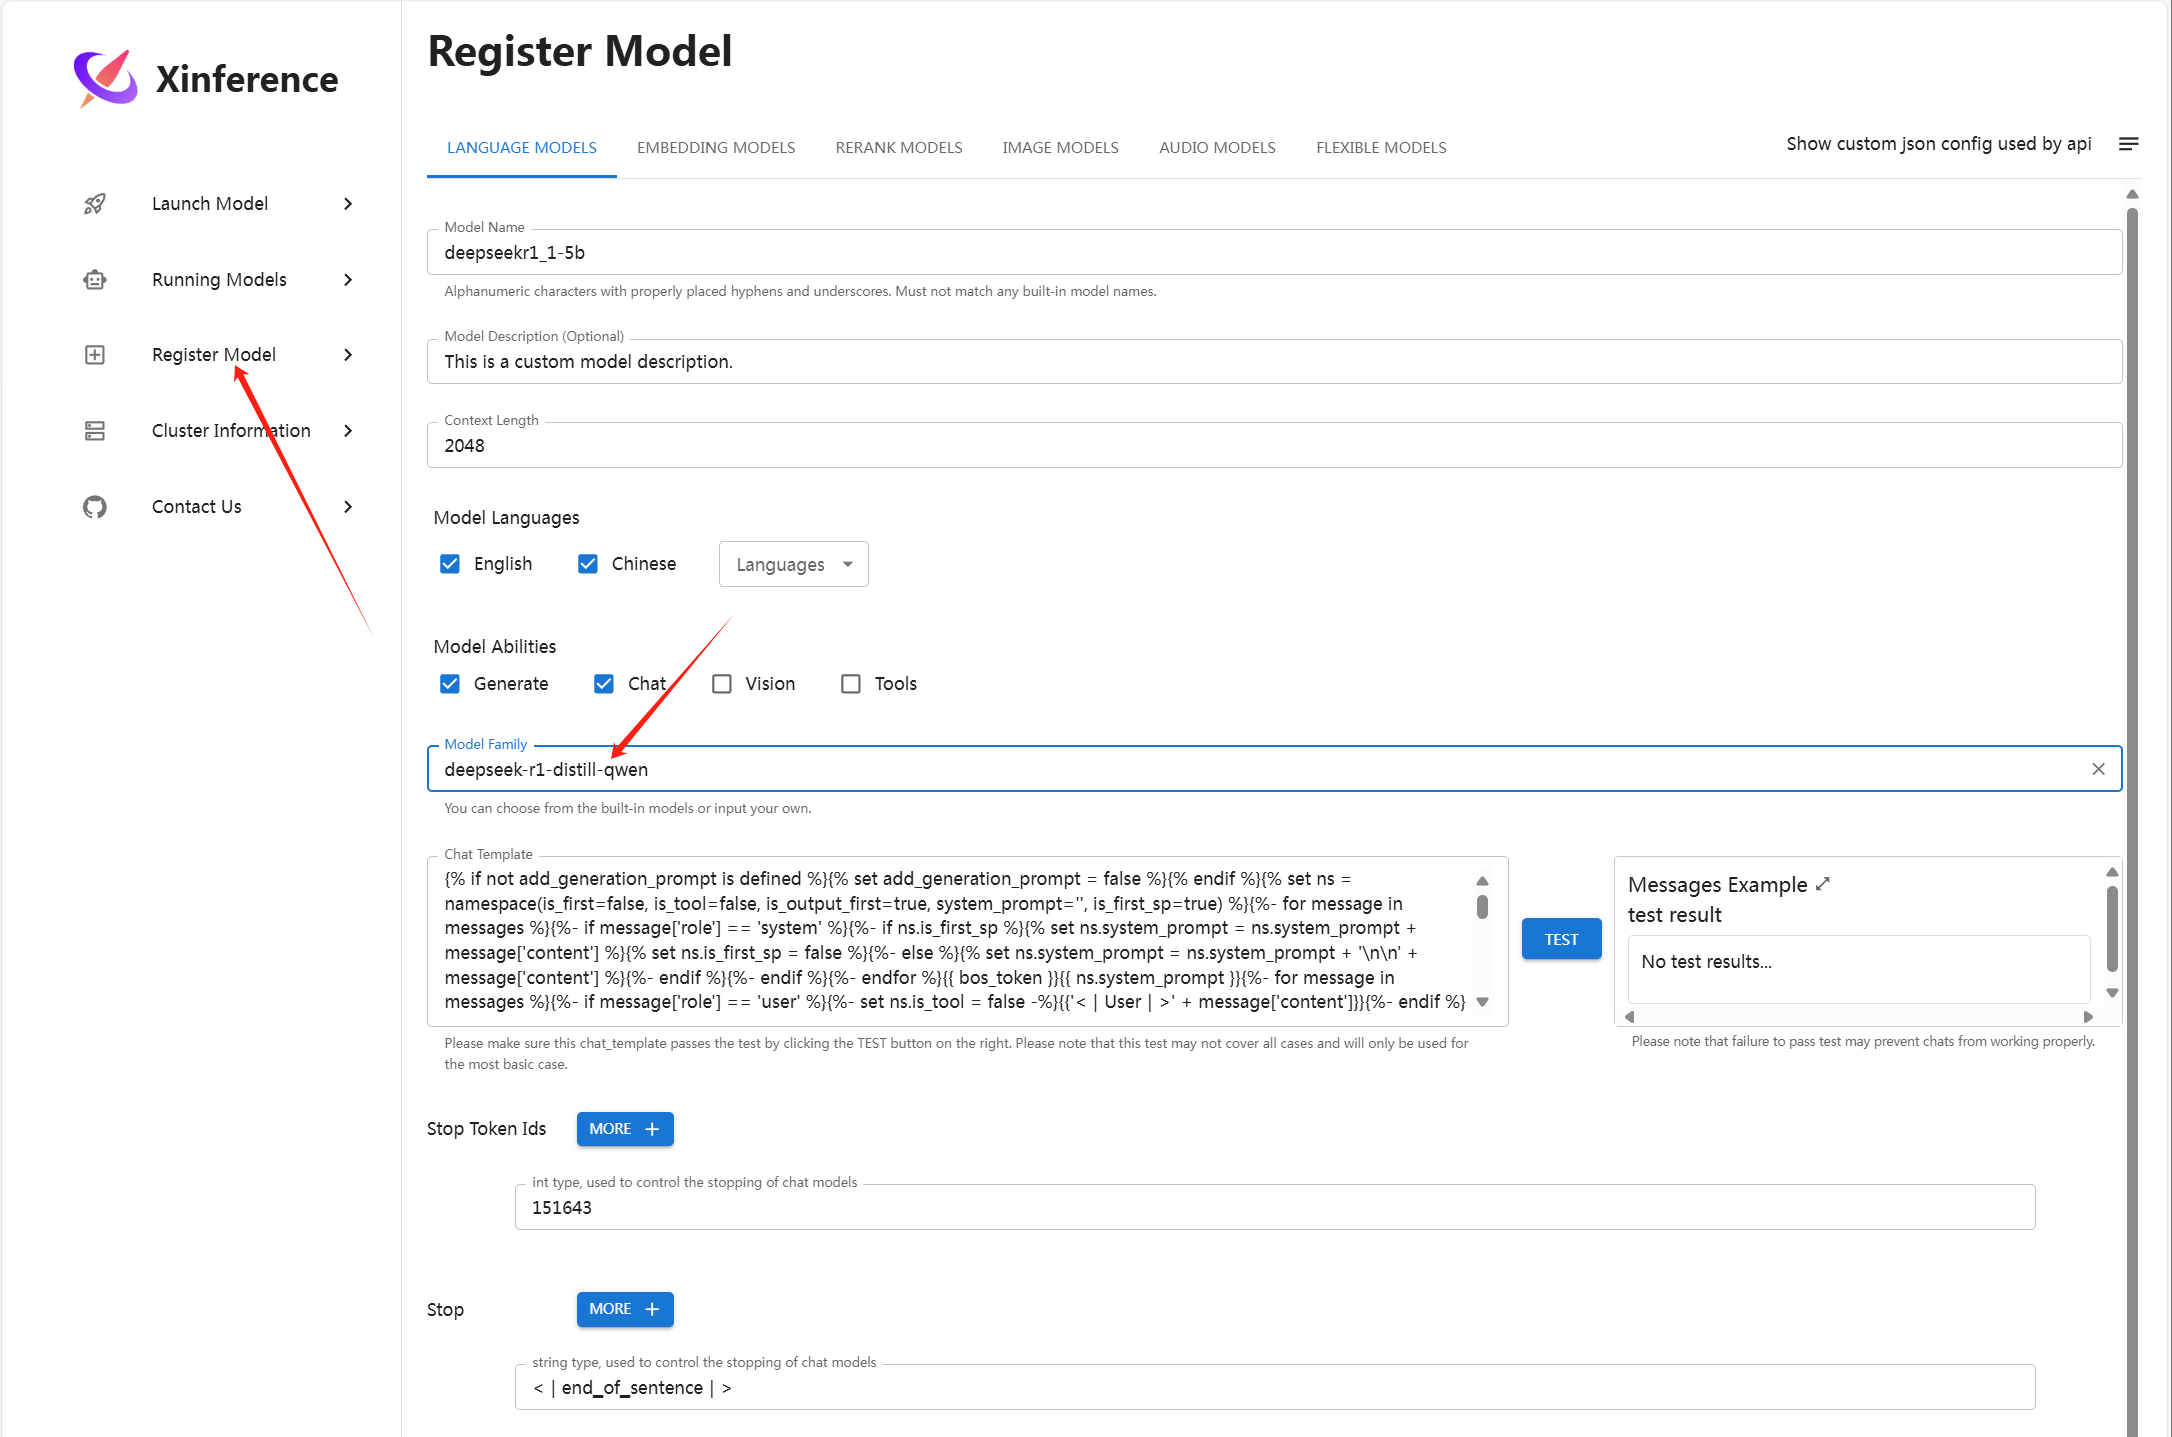The width and height of the screenshot is (2172, 1437).
Task: Enable the Vision ability checkbox
Action: pos(722,684)
